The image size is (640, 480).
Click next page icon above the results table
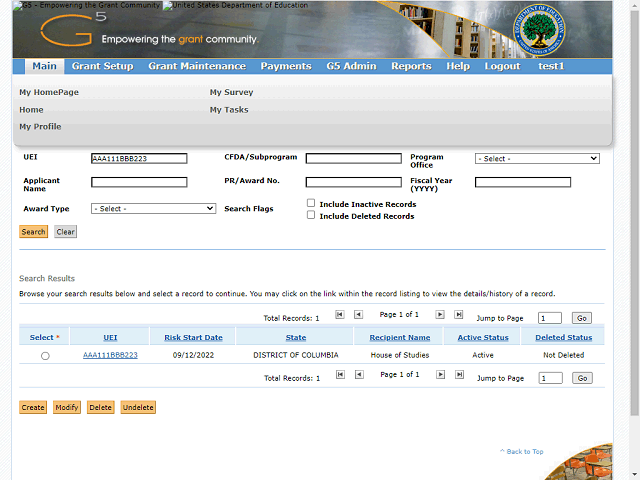[441, 314]
